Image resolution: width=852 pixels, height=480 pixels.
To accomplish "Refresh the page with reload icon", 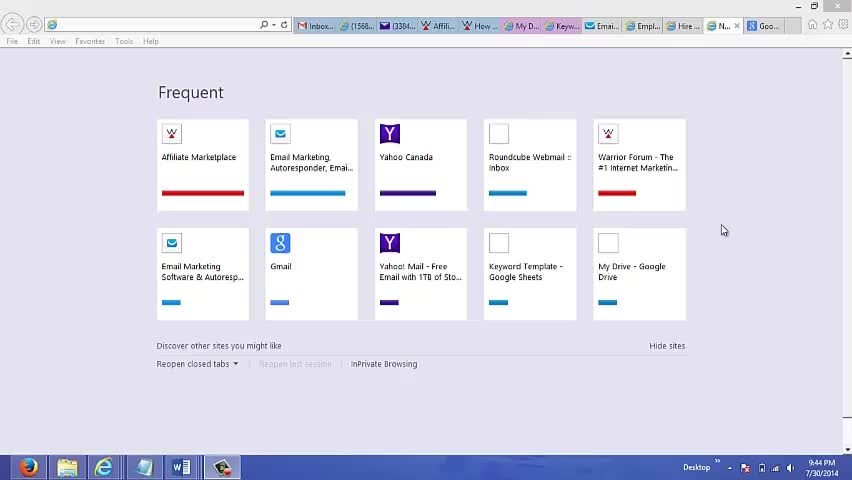I will pyautogui.click(x=284, y=24).
